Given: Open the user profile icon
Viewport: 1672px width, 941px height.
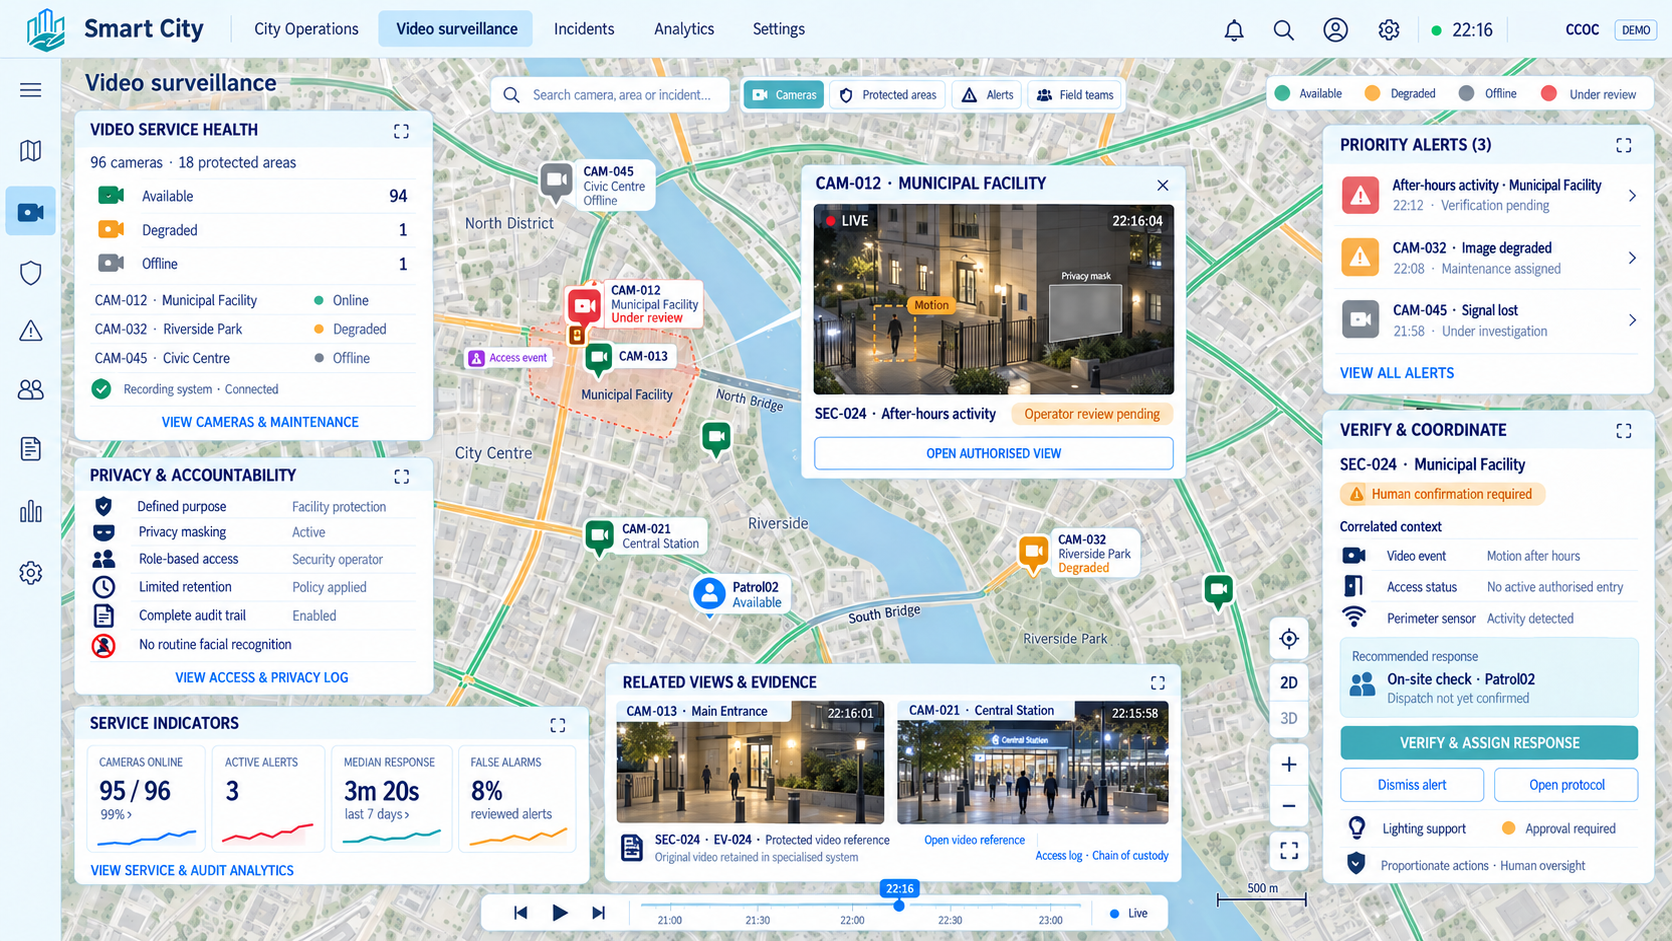Looking at the screenshot, I should click(x=1335, y=30).
